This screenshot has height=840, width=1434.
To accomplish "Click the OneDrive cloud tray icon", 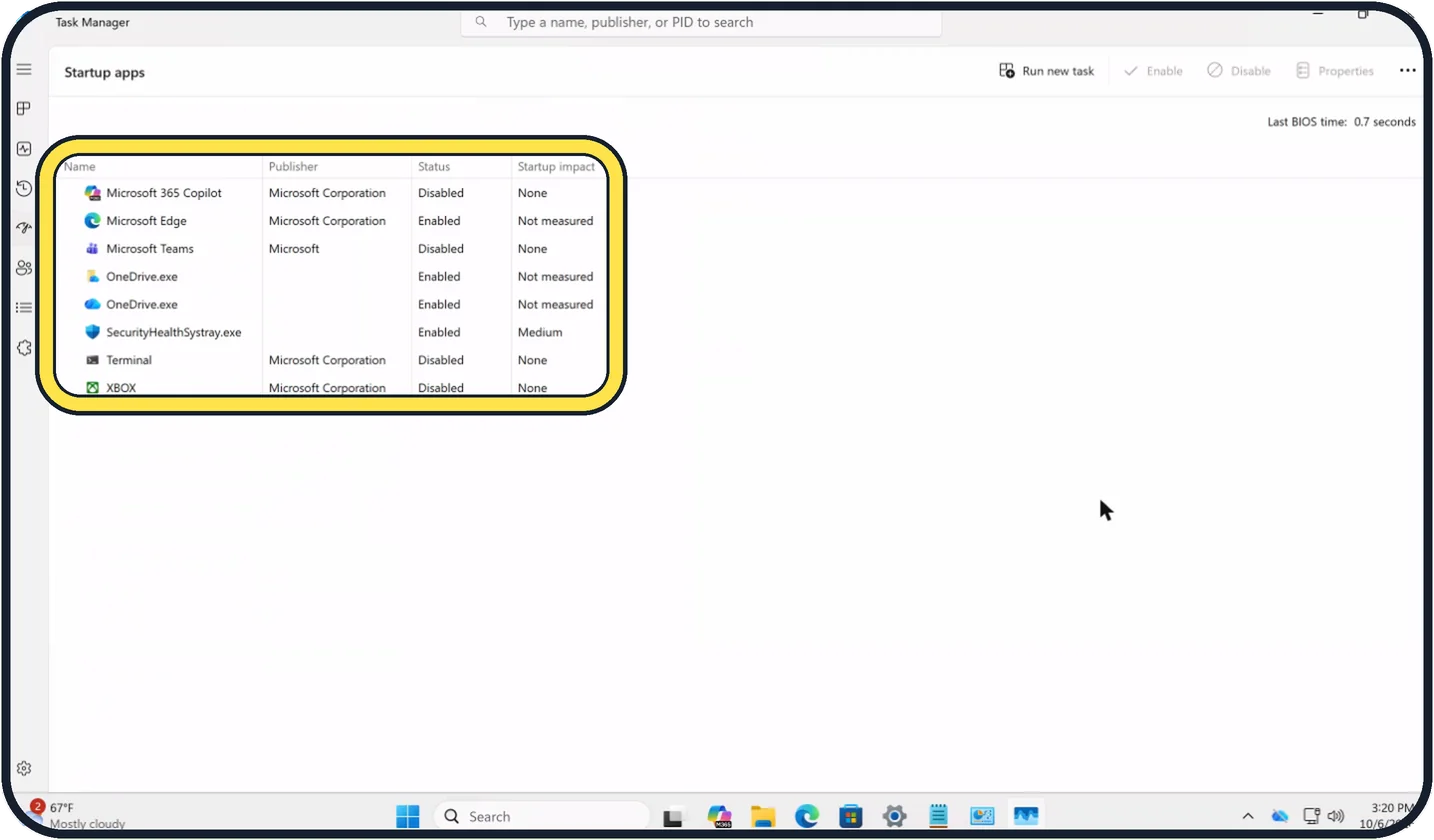I will click(x=1280, y=816).
